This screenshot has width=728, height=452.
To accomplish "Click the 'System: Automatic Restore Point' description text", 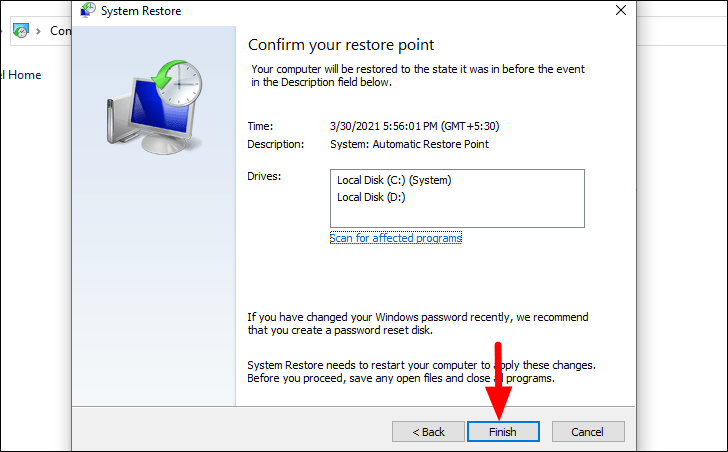I will click(x=409, y=144).
